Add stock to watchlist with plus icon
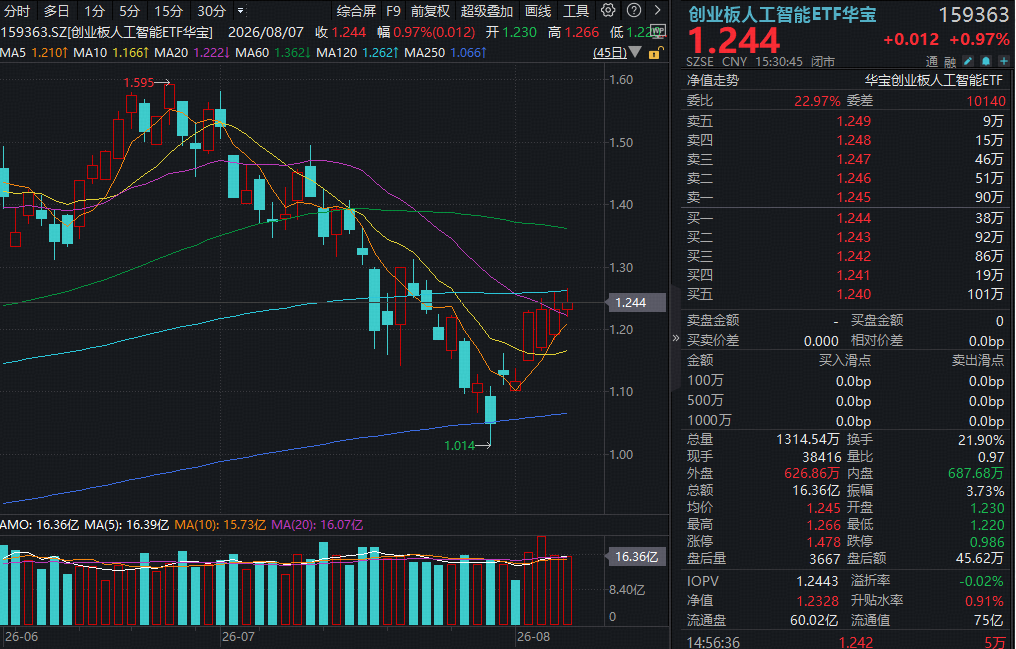This screenshot has width=1016, height=649. click(x=1004, y=61)
